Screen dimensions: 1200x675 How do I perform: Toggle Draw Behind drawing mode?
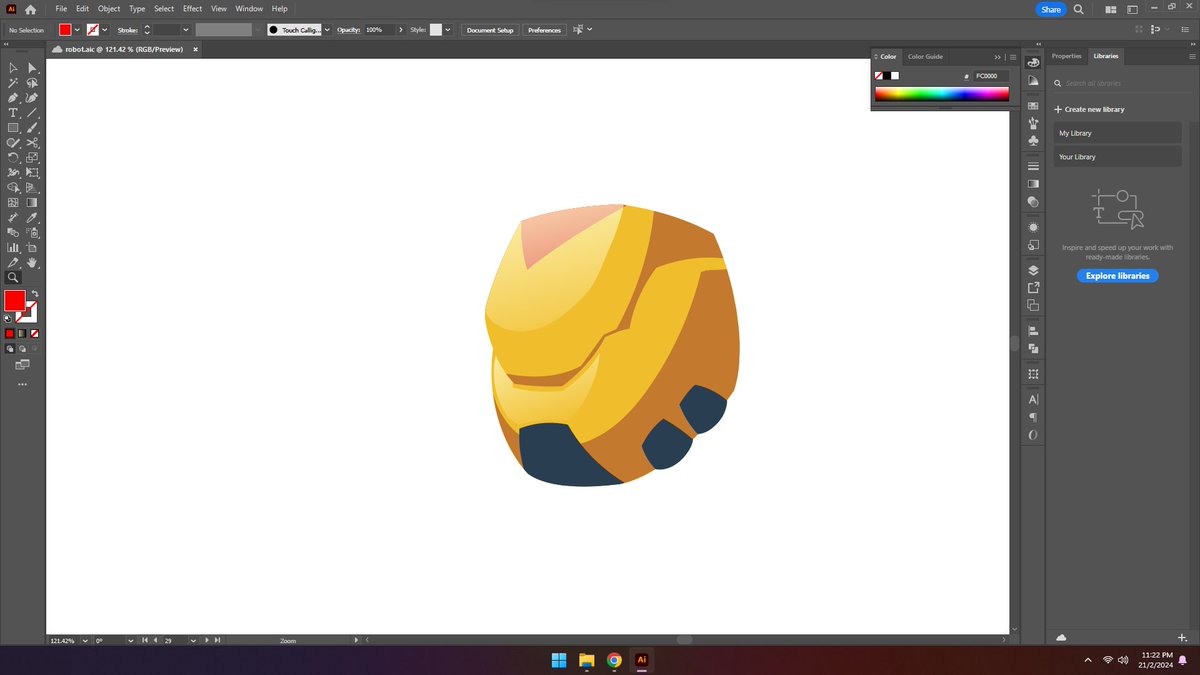click(22, 348)
